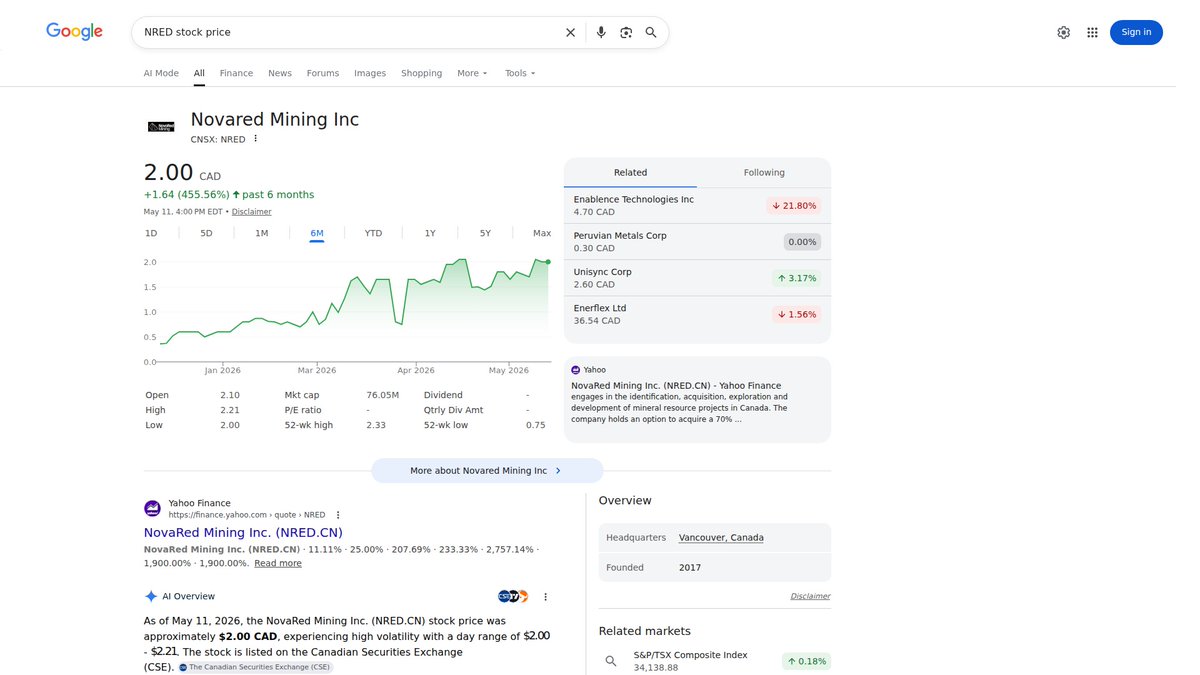
Task: Open Peruvian Metals Corp related stock
Action: click(697, 242)
